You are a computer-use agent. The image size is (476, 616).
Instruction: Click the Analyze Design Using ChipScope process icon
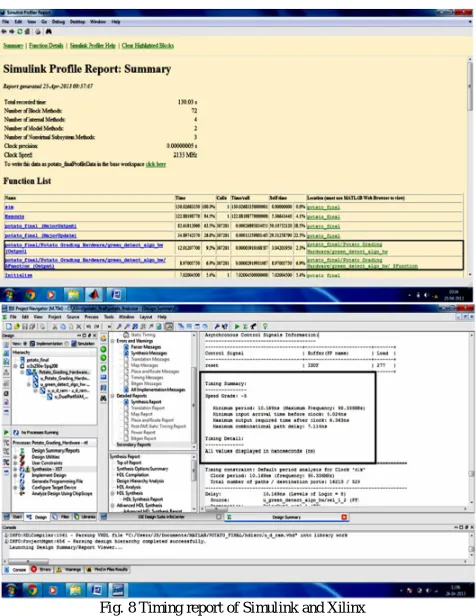22,493
